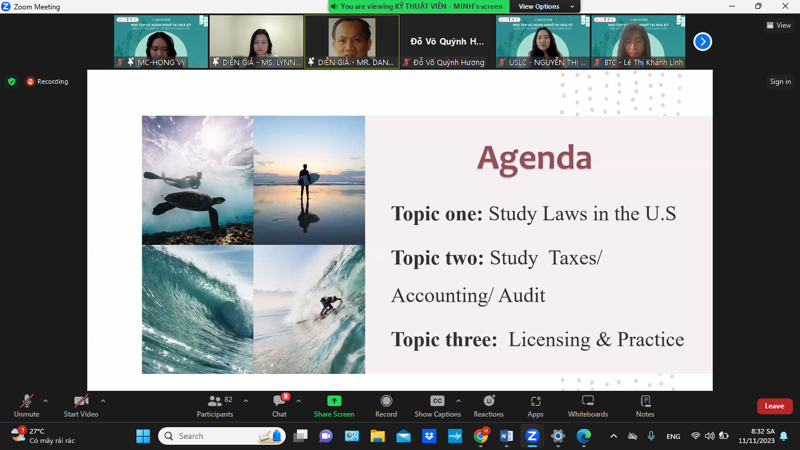The image size is (800, 450).
Task: Open the Participants panel
Action: click(215, 404)
